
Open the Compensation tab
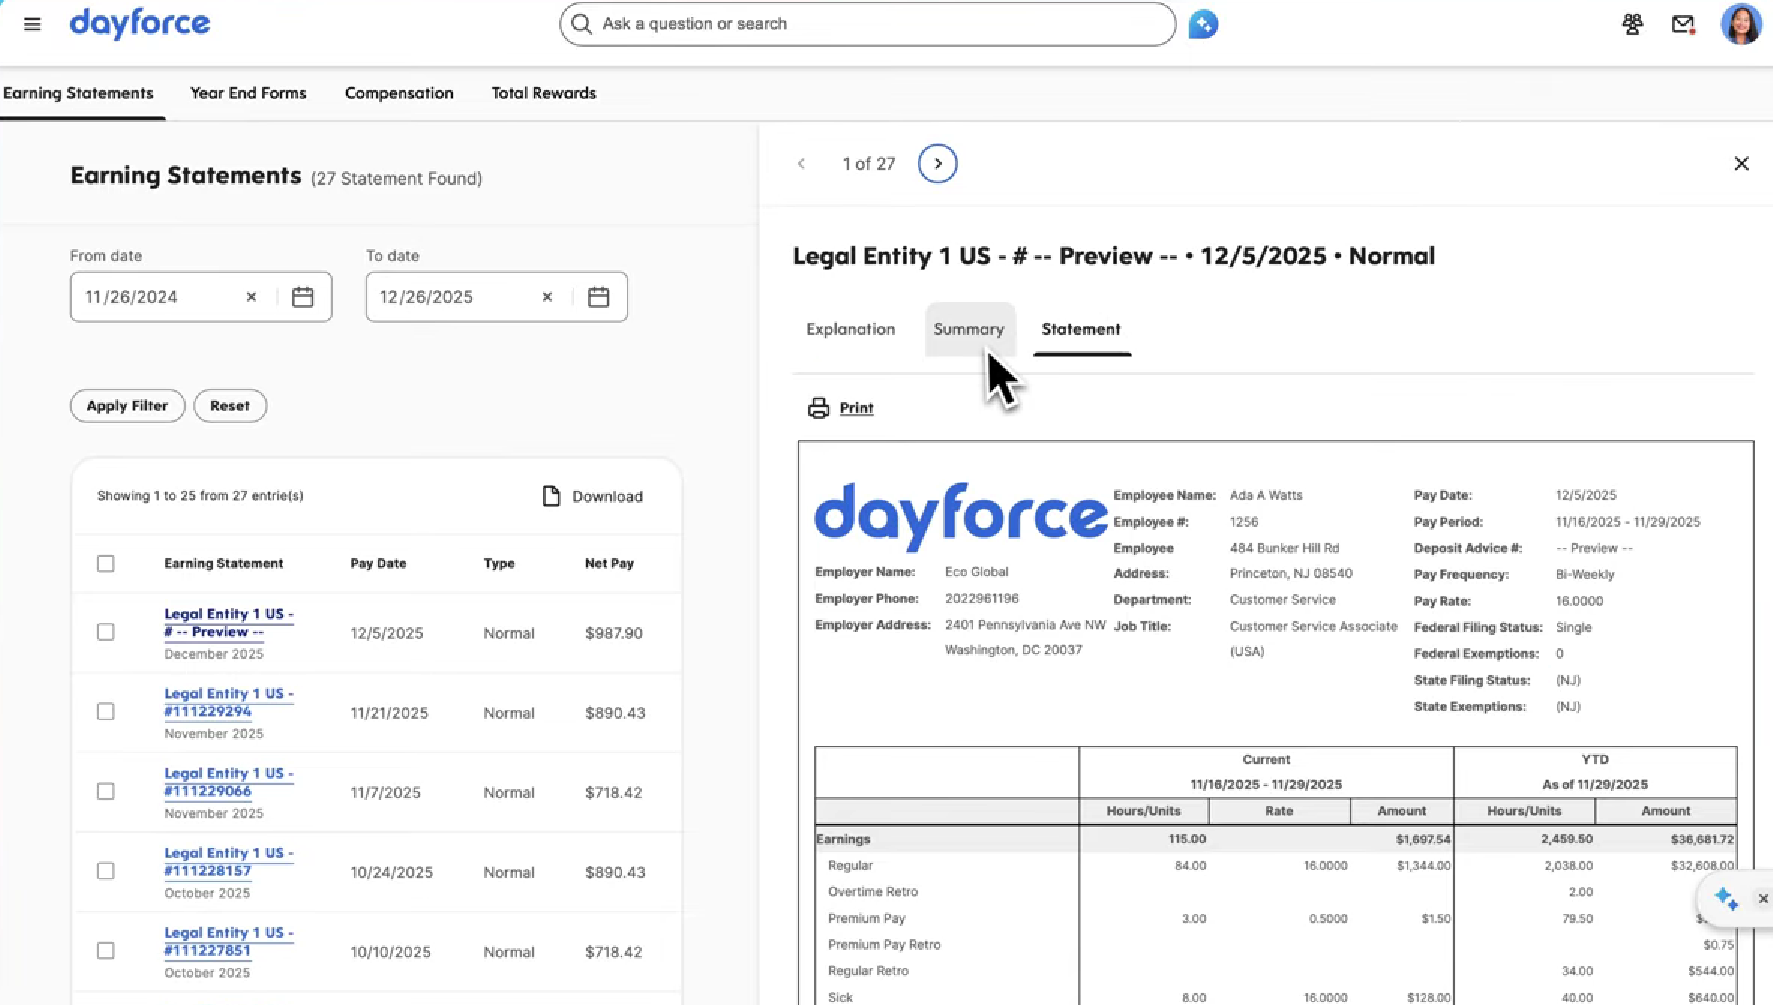pyautogui.click(x=399, y=93)
